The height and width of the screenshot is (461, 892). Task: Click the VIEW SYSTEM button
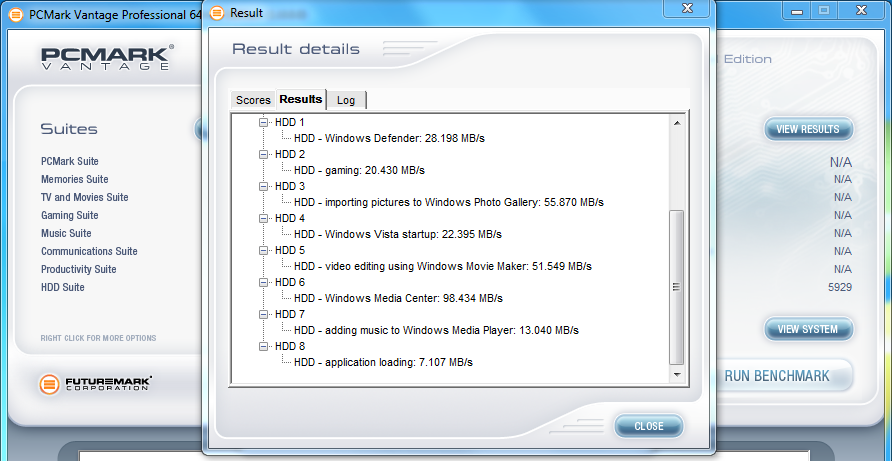click(x=808, y=329)
